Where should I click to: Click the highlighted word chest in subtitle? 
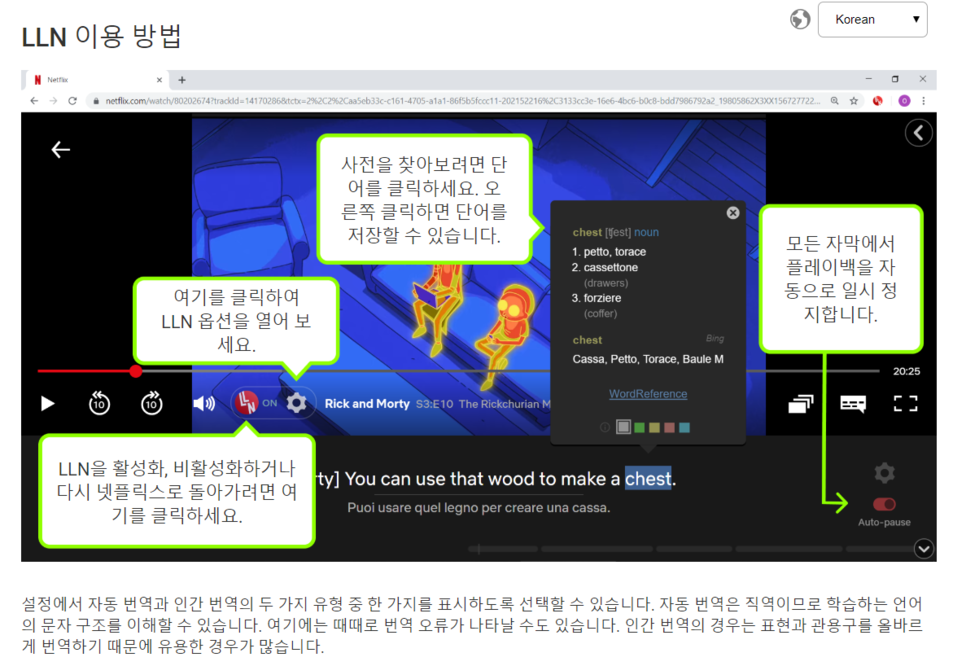(x=648, y=479)
